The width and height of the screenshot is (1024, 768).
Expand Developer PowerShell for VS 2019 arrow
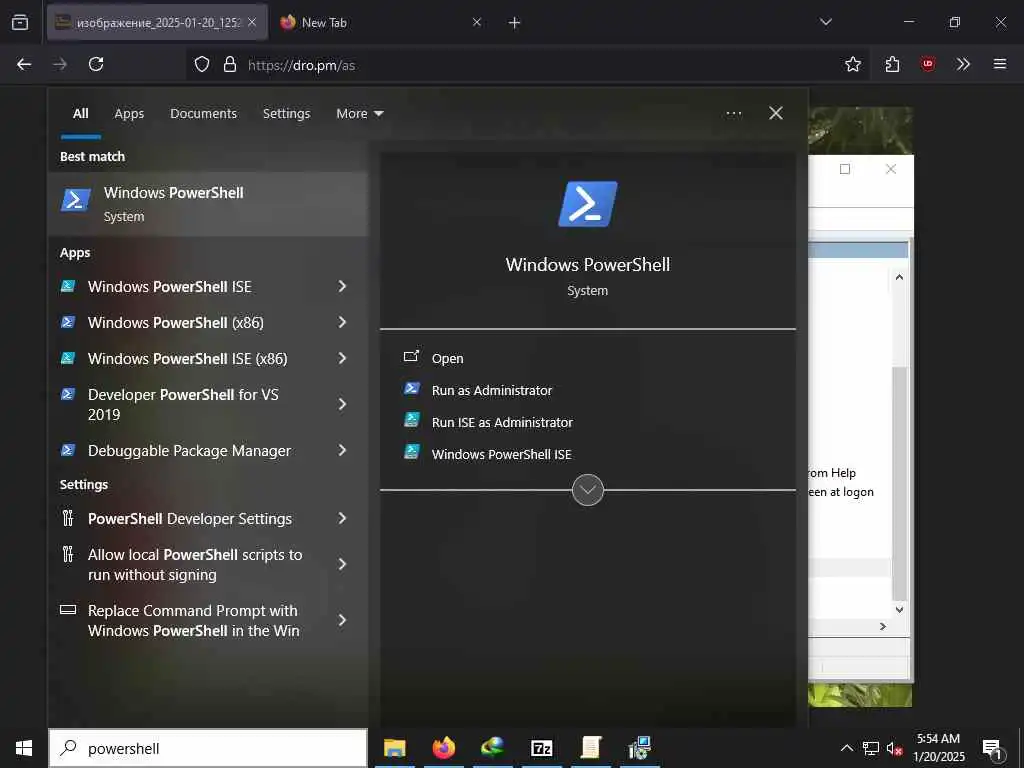click(342, 404)
